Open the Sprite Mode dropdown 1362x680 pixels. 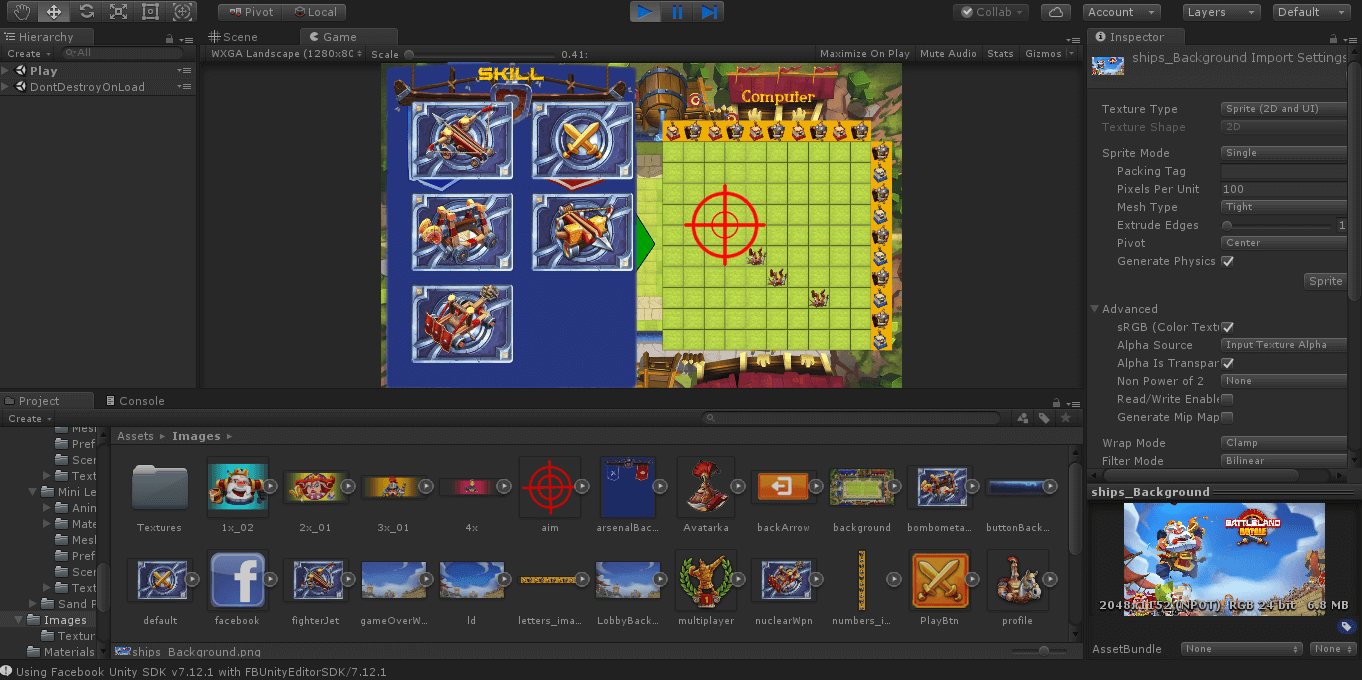[x=1284, y=153]
